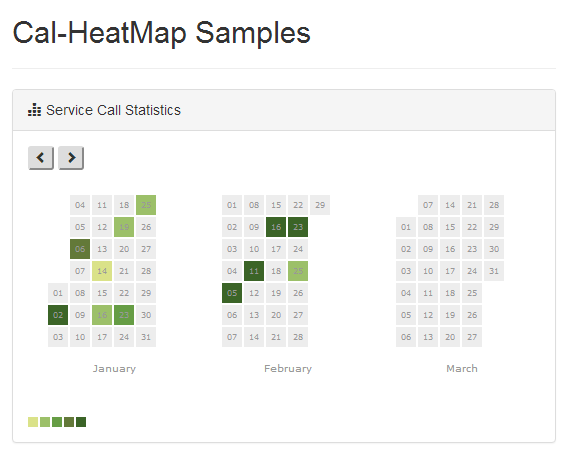Select February 16 dark green cell
The height and width of the screenshot is (474, 571).
click(x=276, y=227)
